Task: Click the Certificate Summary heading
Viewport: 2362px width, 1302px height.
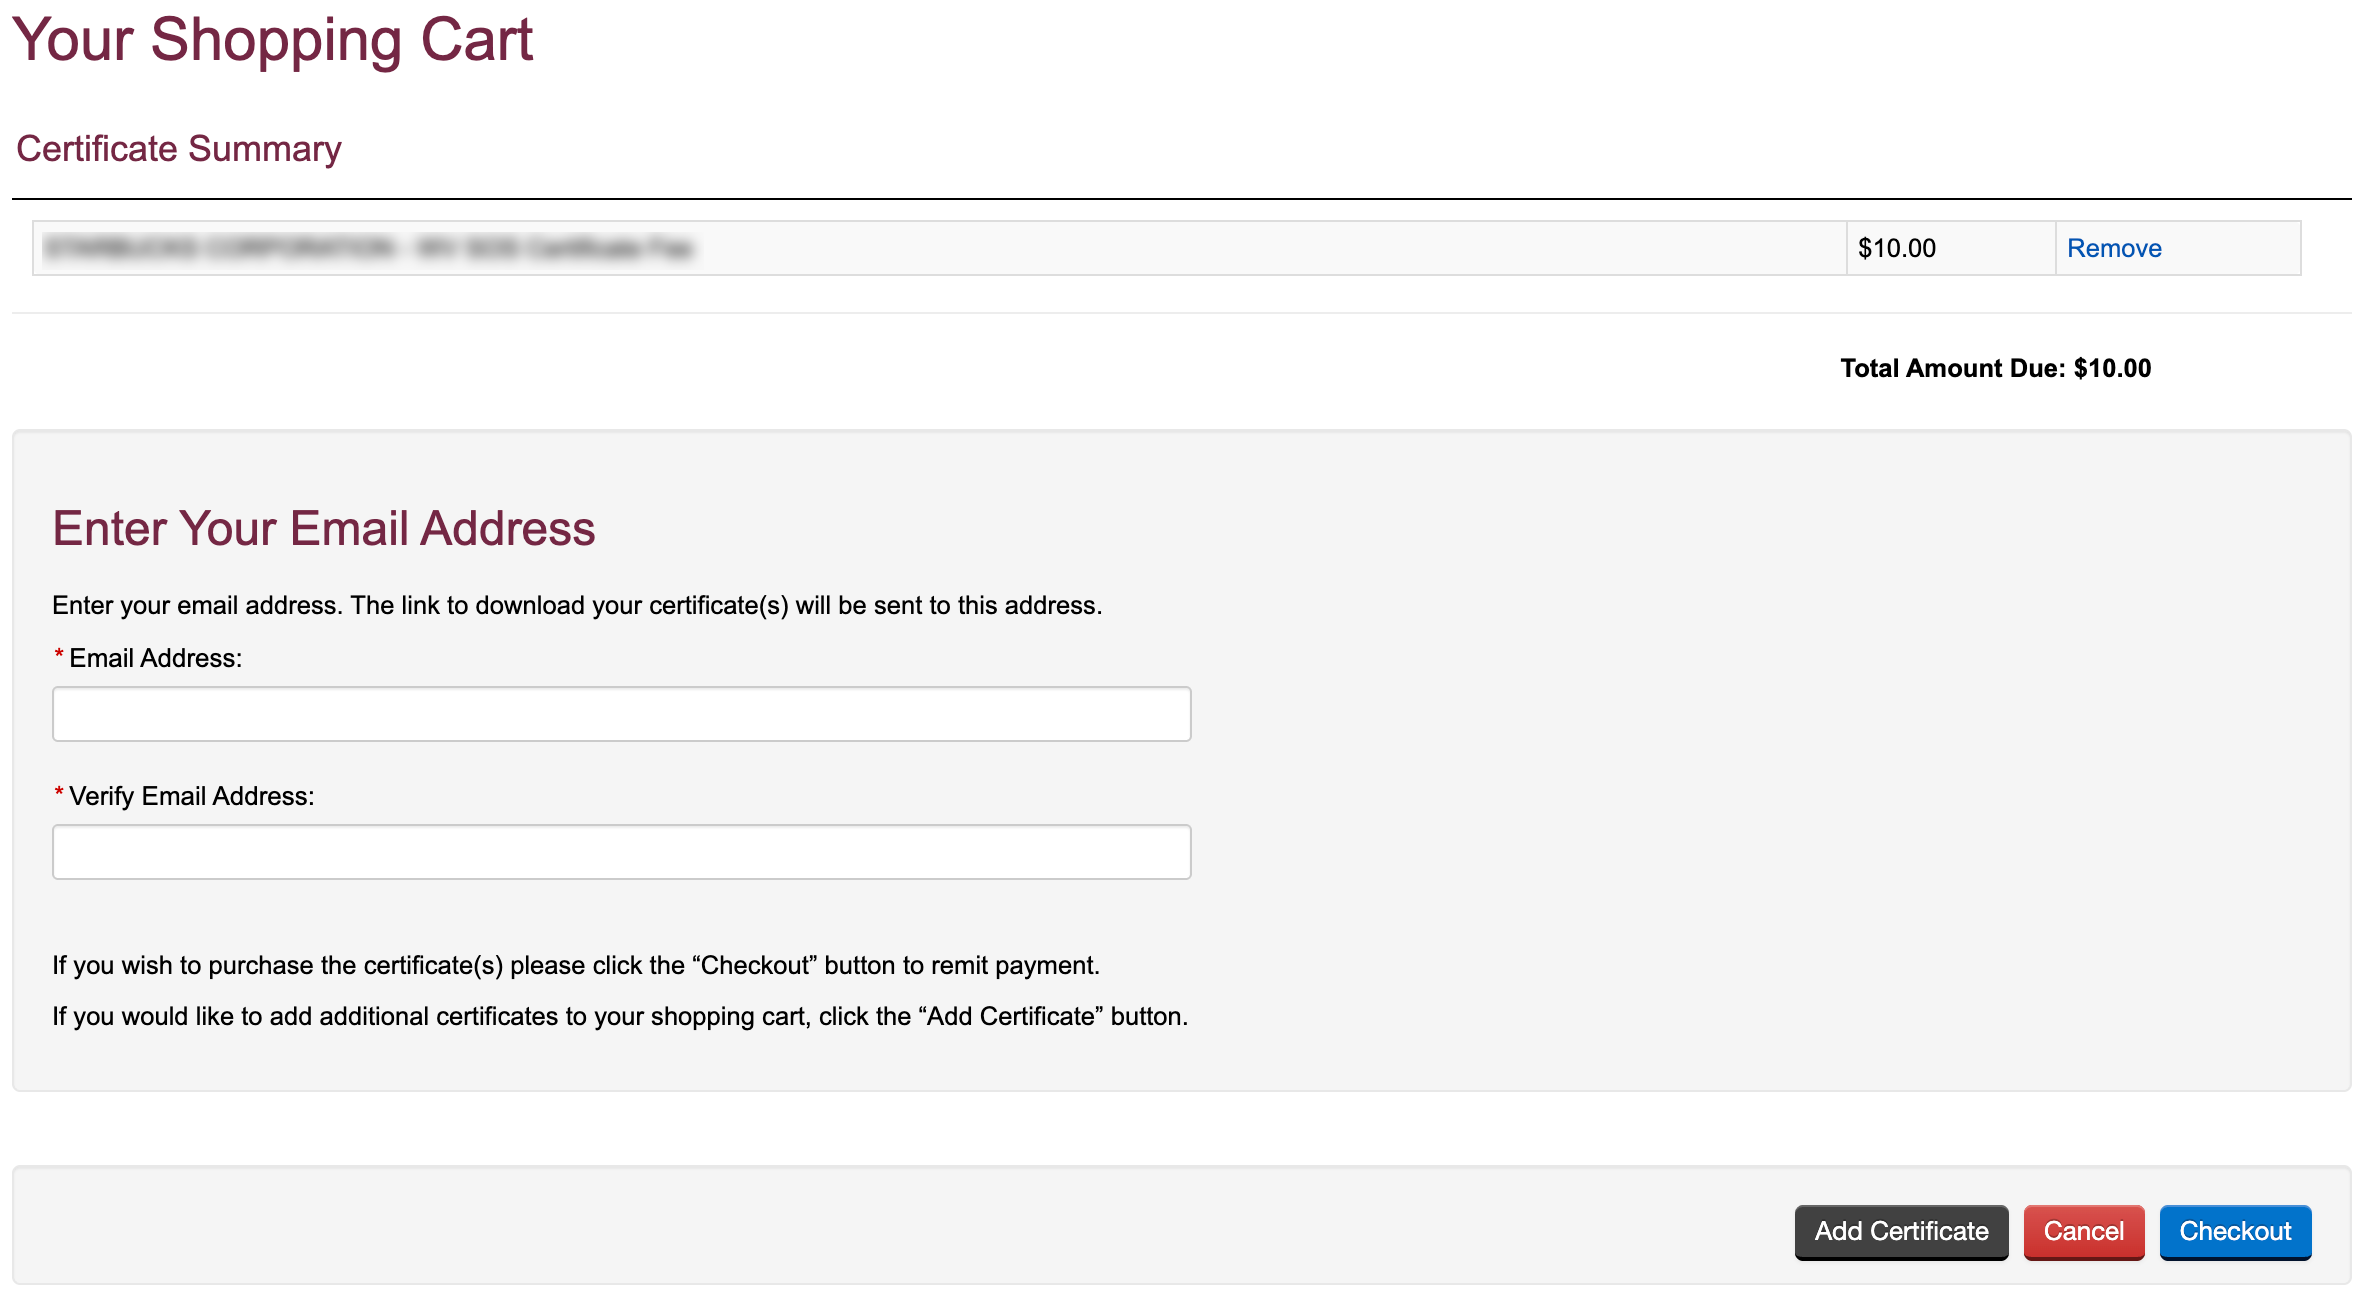Action: (179, 149)
